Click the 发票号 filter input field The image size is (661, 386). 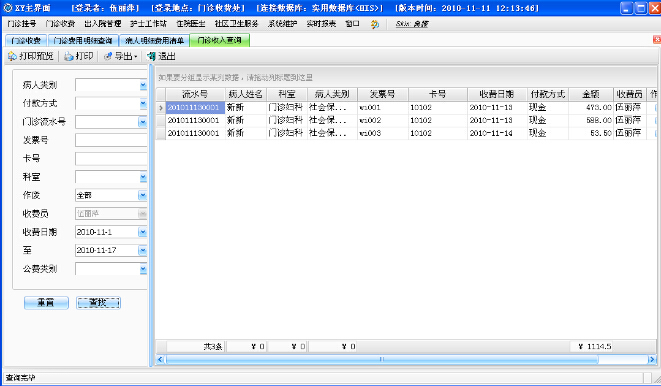(x=111, y=140)
